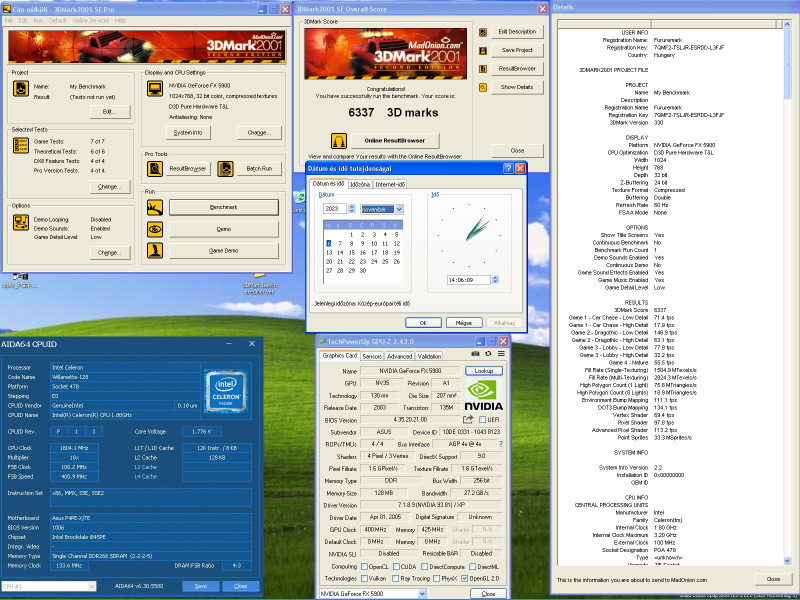Click the GPU-Z refresh icon
This screenshot has height=600, width=800.
click(x=488, y=354)
